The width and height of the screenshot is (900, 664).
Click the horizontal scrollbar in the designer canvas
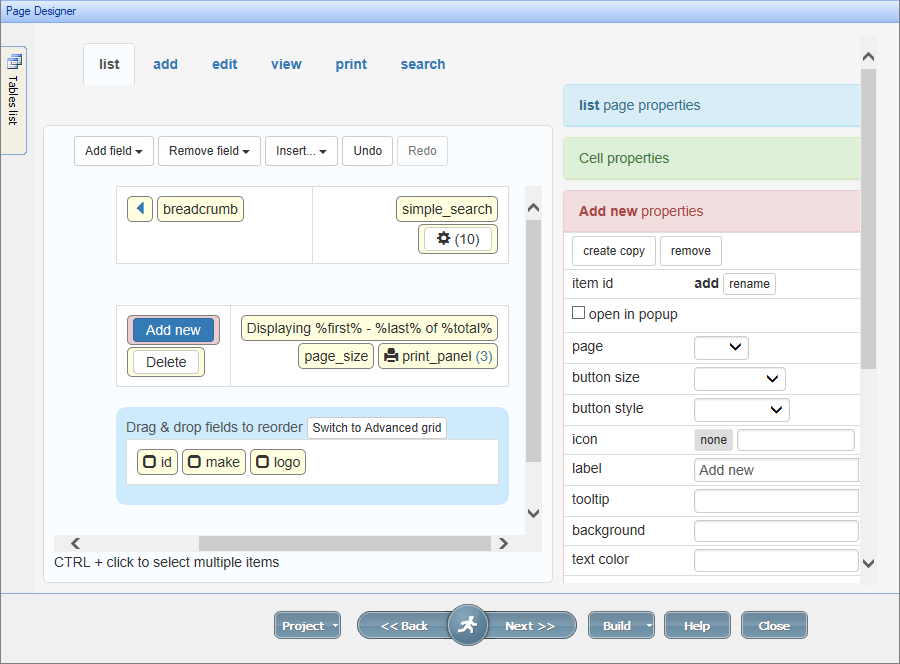tap(344, 543)
